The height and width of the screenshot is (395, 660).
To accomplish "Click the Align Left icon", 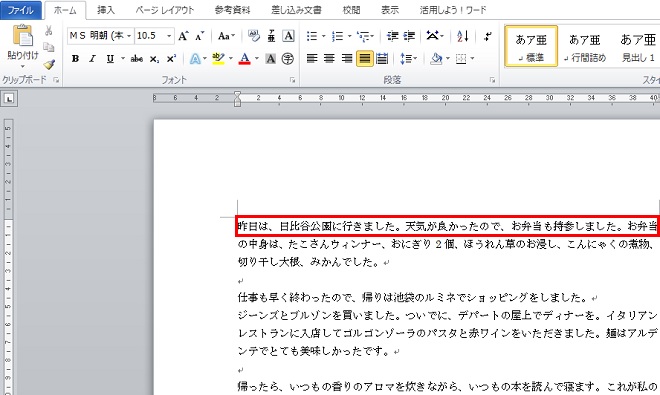I will tap(312, 59).
